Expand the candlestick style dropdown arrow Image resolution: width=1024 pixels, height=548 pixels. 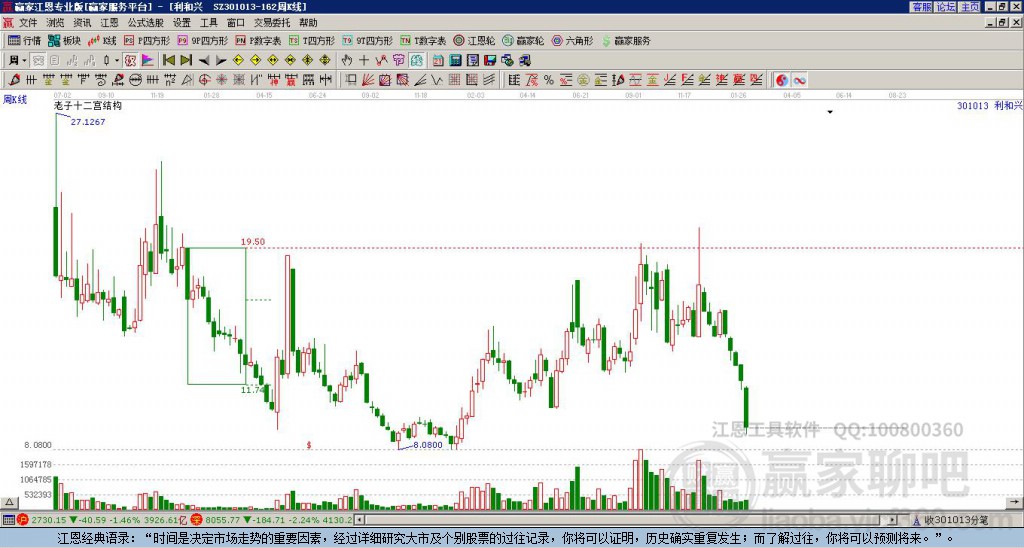click(117, 60)
